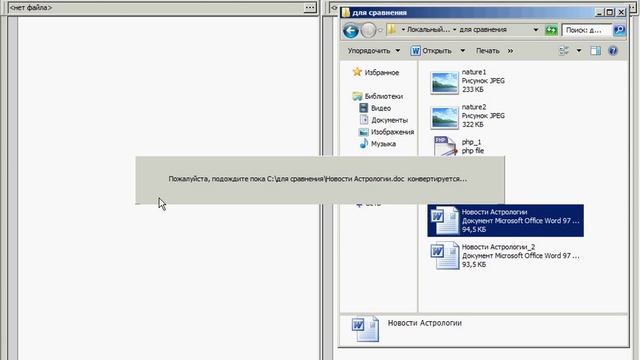The height and width of the screenshot is (360, 640).
Task: Select Новости Астрологии_2 Word document icon
Action: (445, 256)
